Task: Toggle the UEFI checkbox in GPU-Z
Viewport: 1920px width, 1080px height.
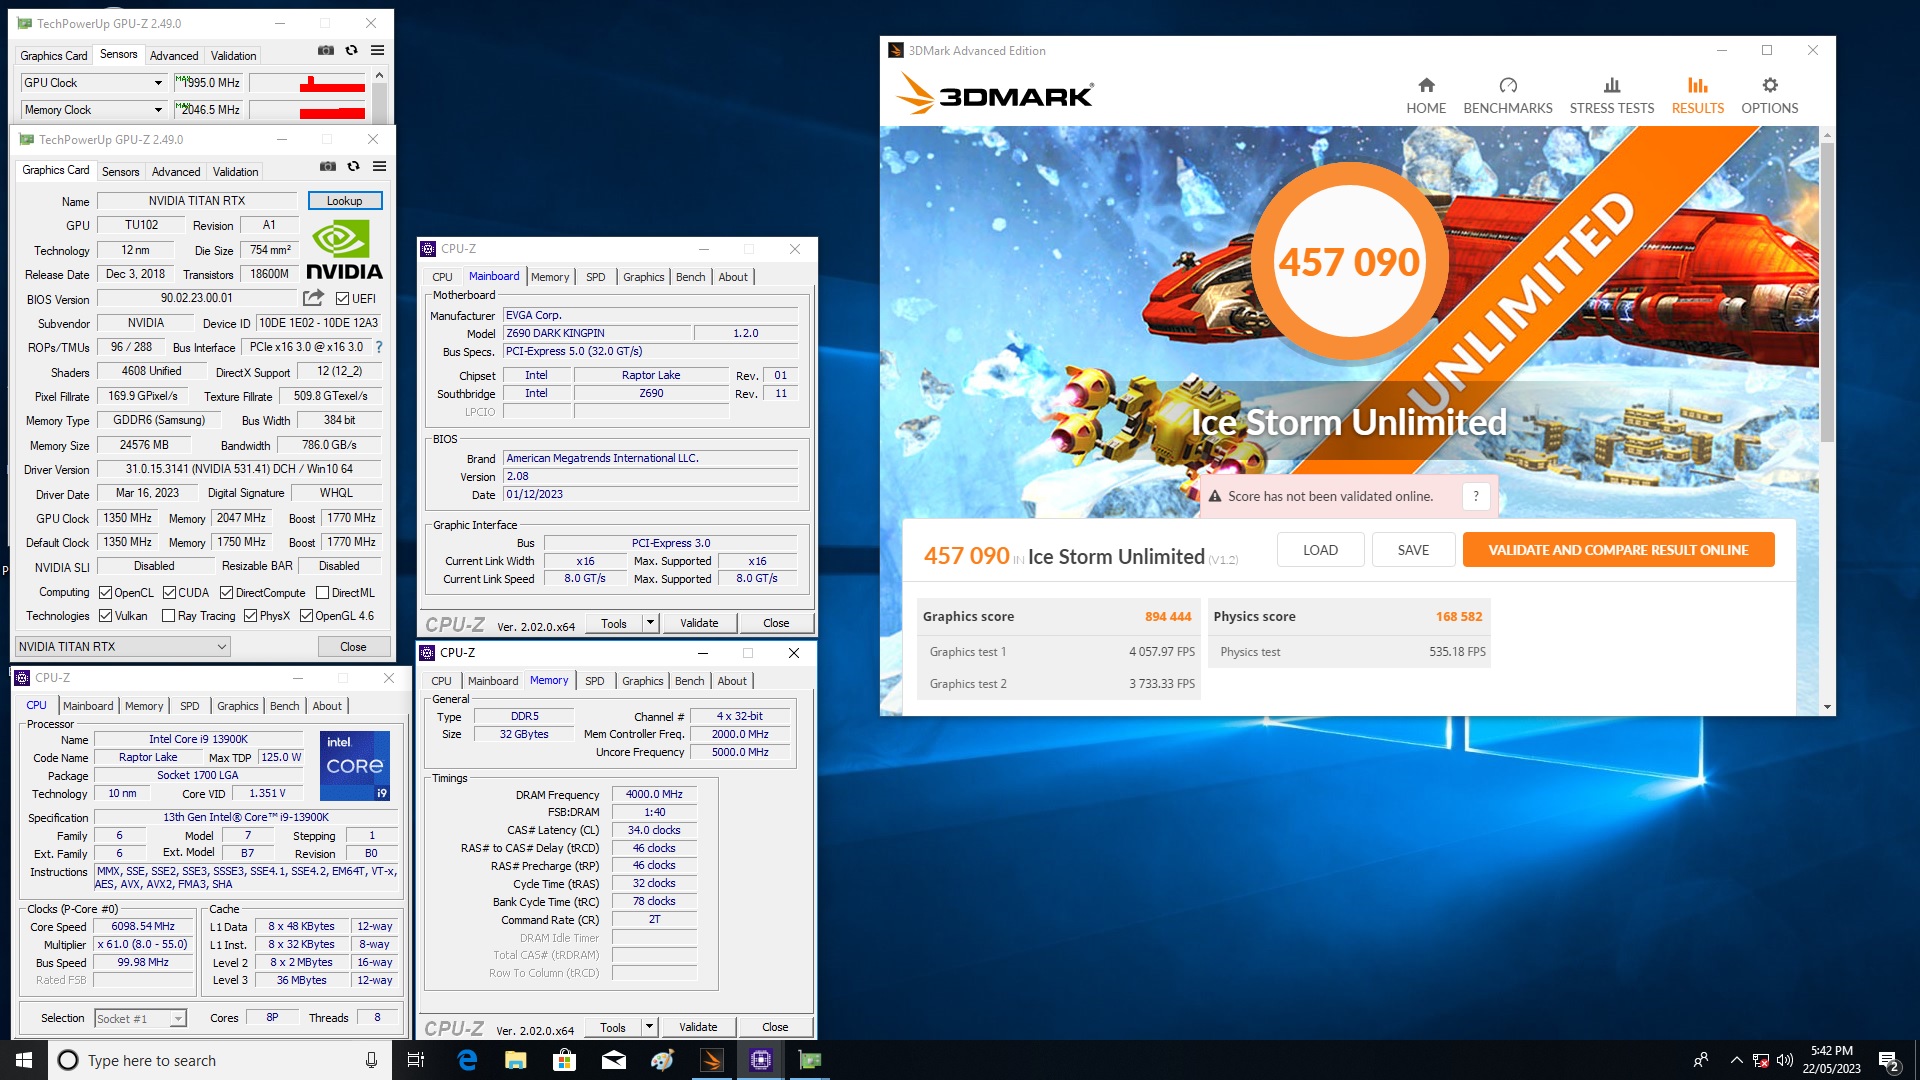Action: (342, 299)
